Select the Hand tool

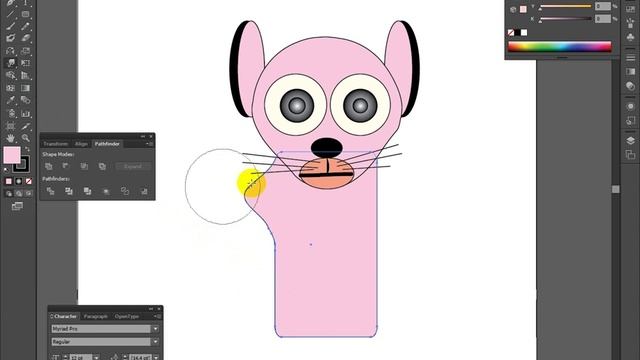(x=11, y=138)
